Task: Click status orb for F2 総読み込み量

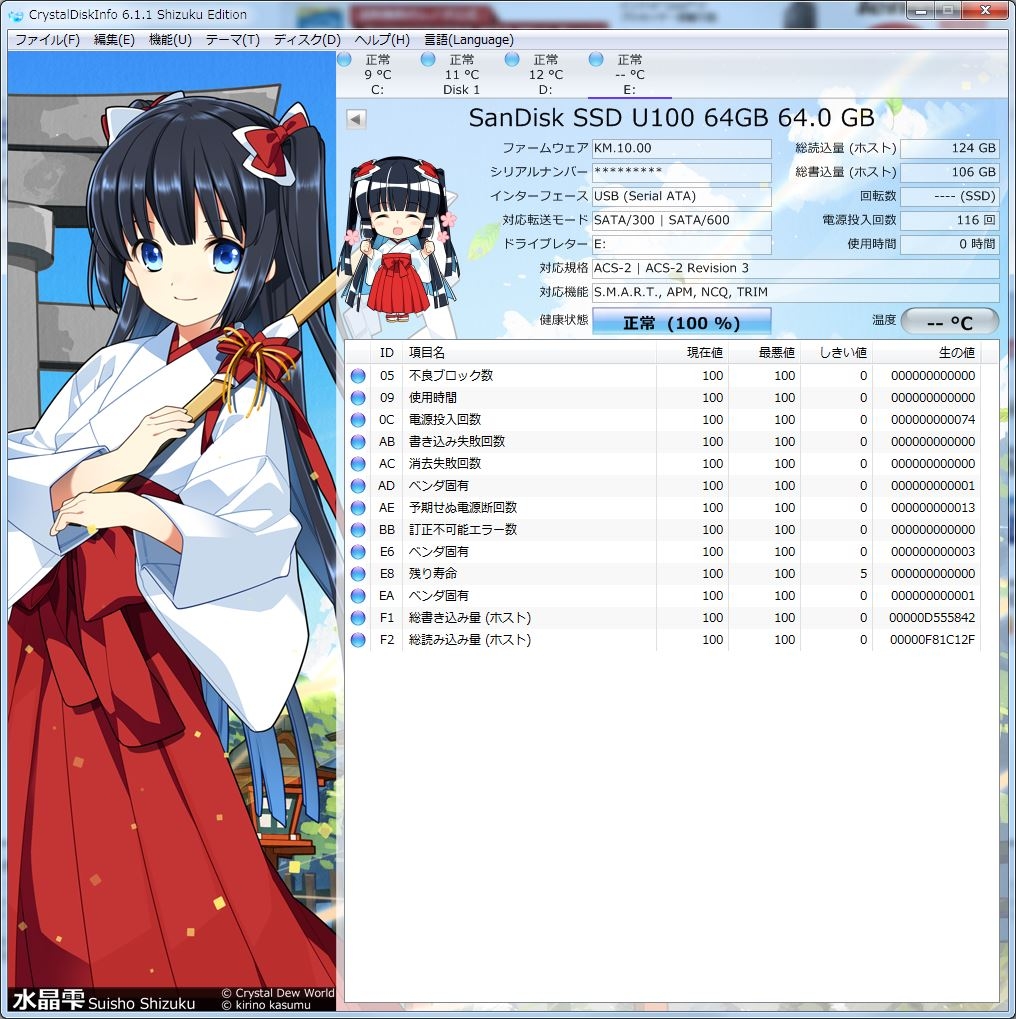Action: (358, 640)
